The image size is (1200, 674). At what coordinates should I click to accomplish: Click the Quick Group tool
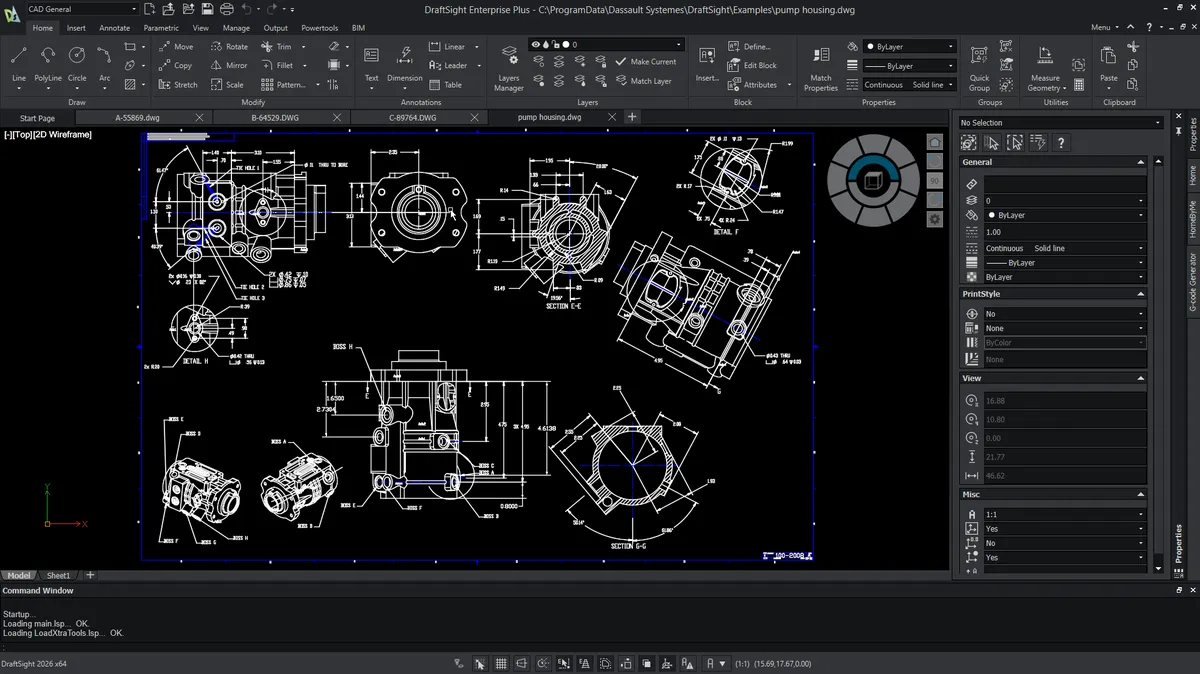(x=979, y=67)
